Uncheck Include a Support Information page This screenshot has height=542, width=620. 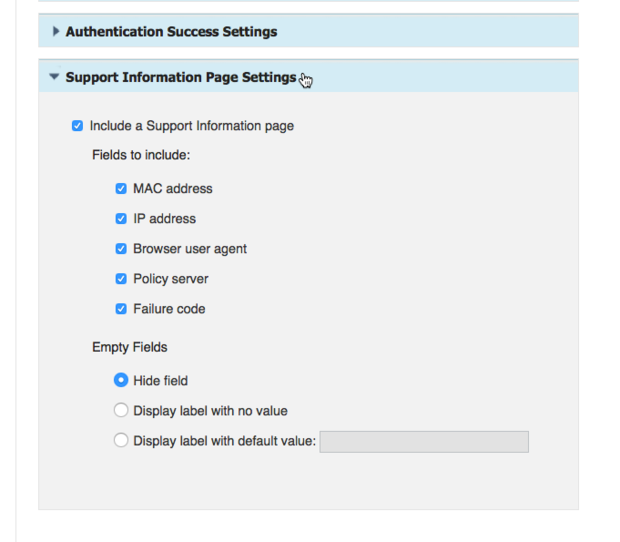78,126
